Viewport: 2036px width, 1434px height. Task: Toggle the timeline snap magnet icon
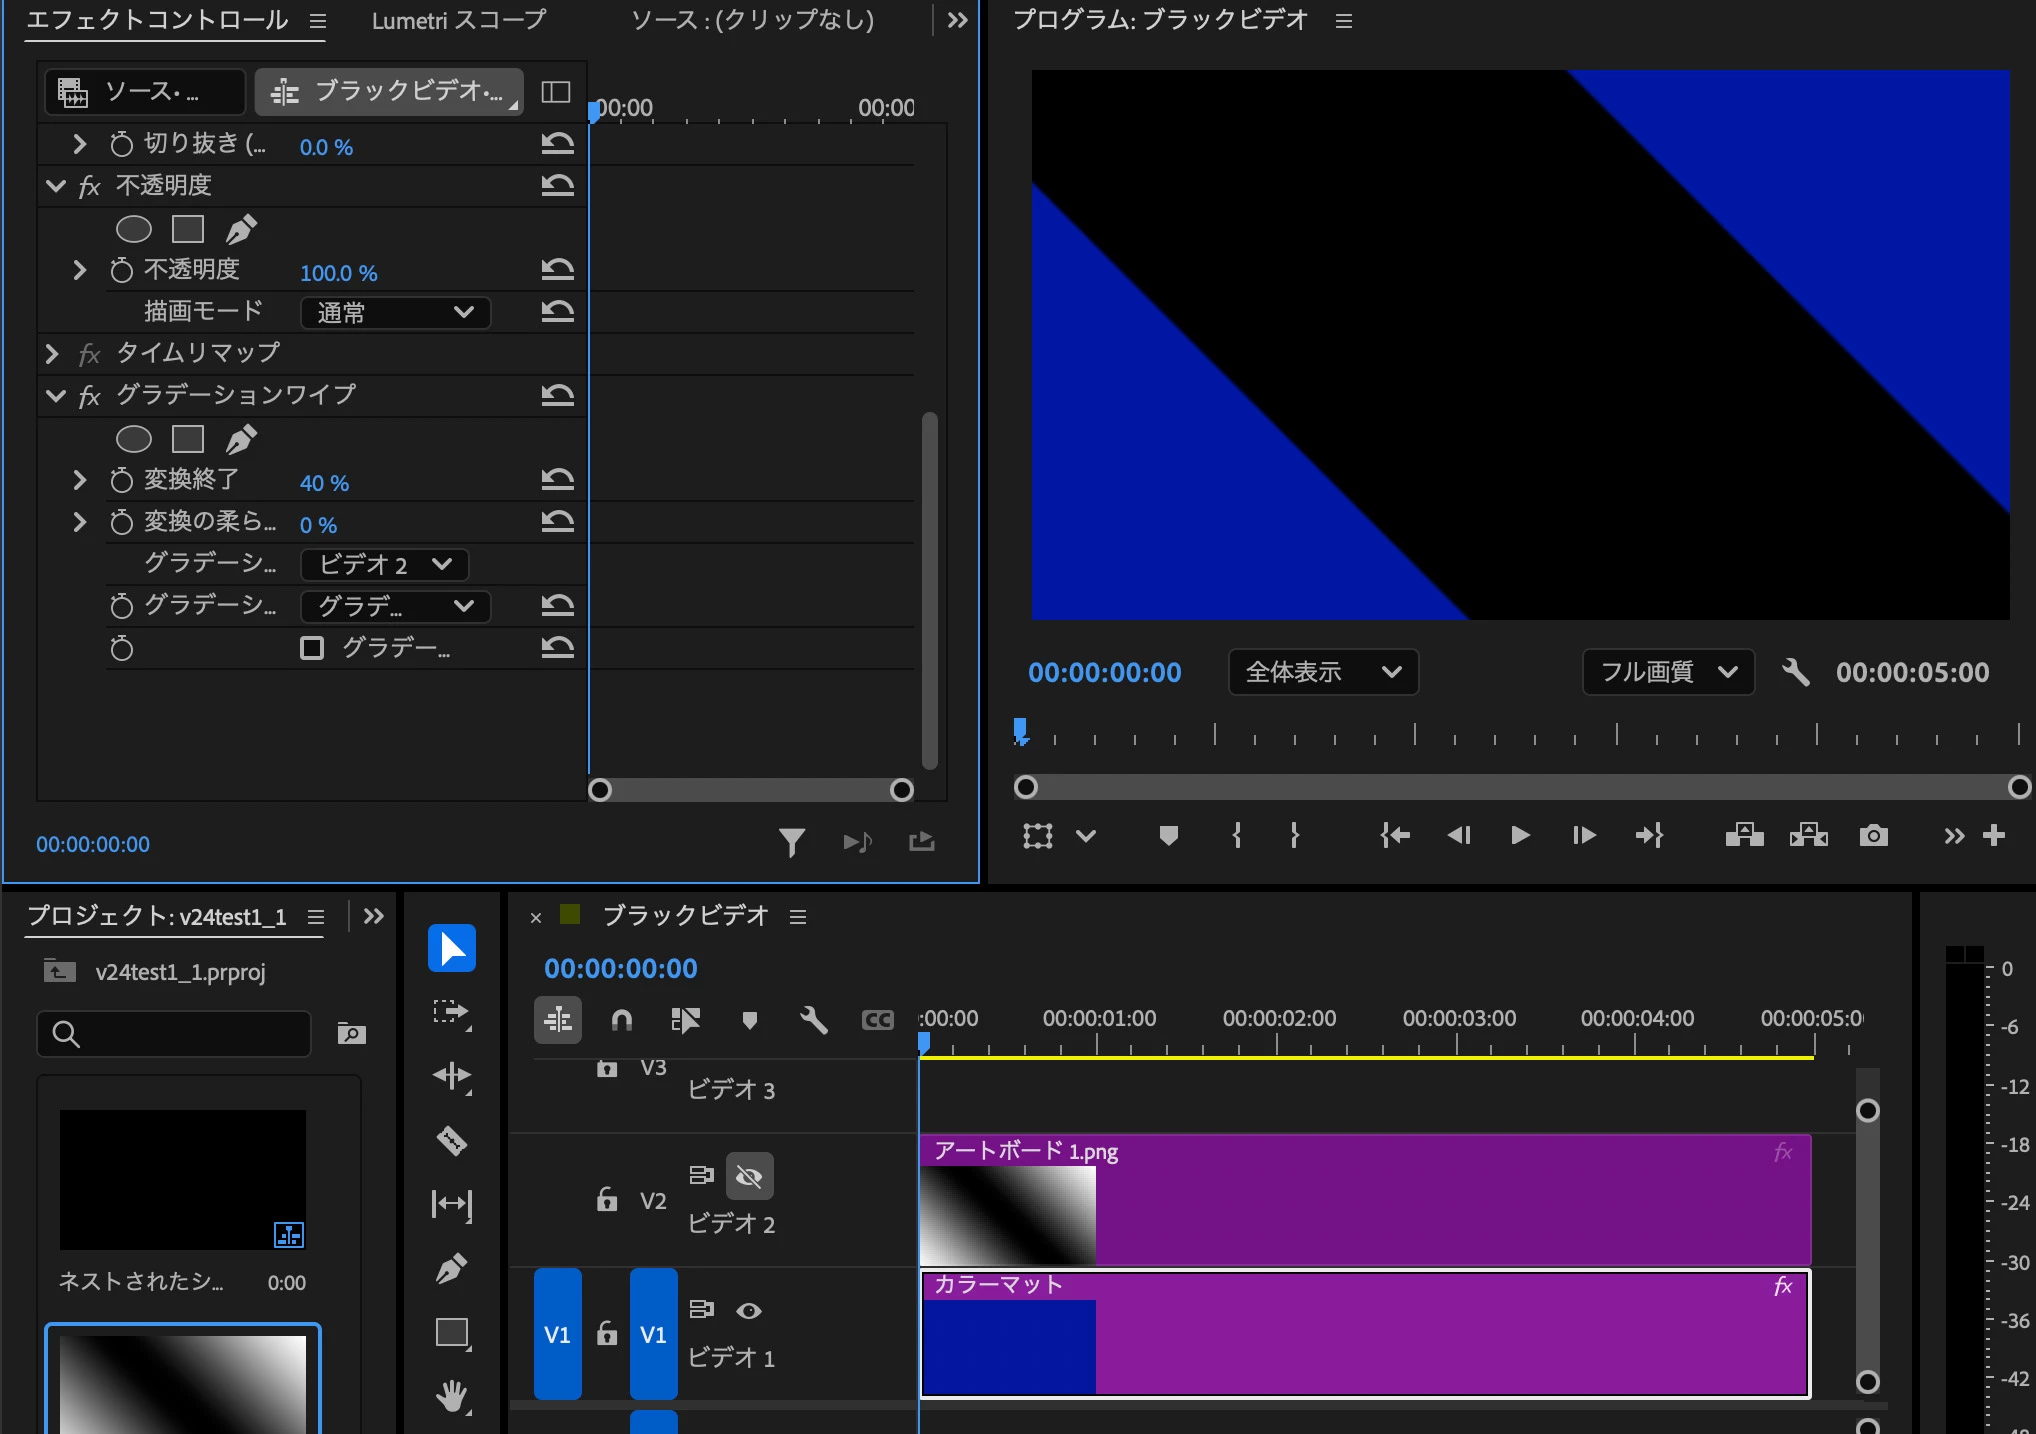tap(621, 1019)
